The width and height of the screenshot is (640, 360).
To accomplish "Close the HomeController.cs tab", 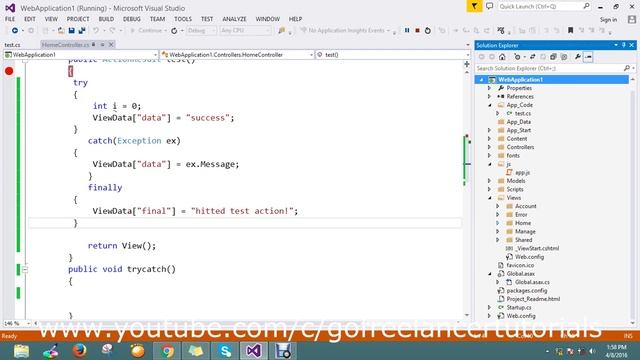I will tap(111, 44).
